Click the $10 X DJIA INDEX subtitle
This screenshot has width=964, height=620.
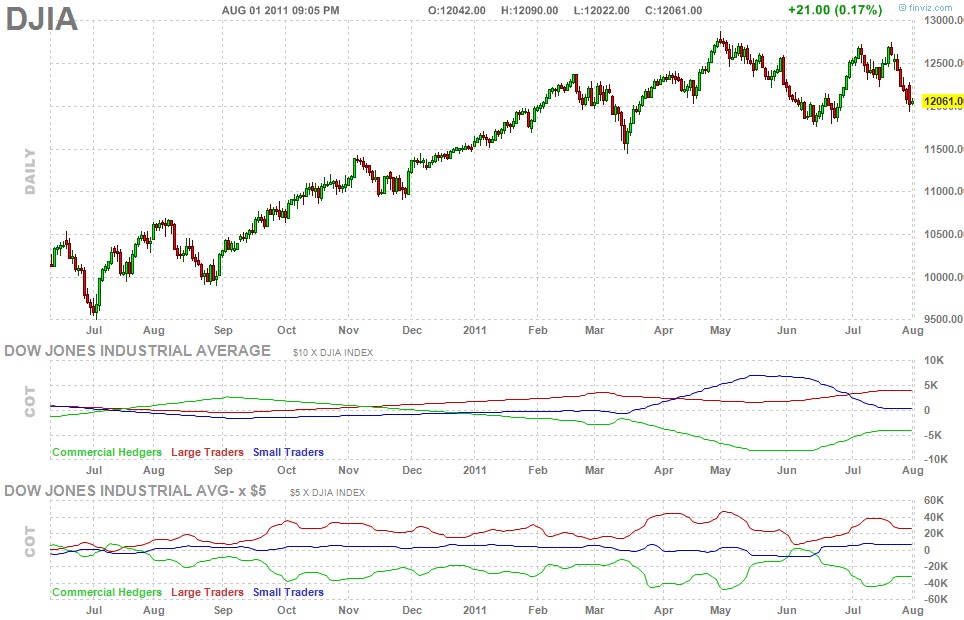[x=333, y=352]
